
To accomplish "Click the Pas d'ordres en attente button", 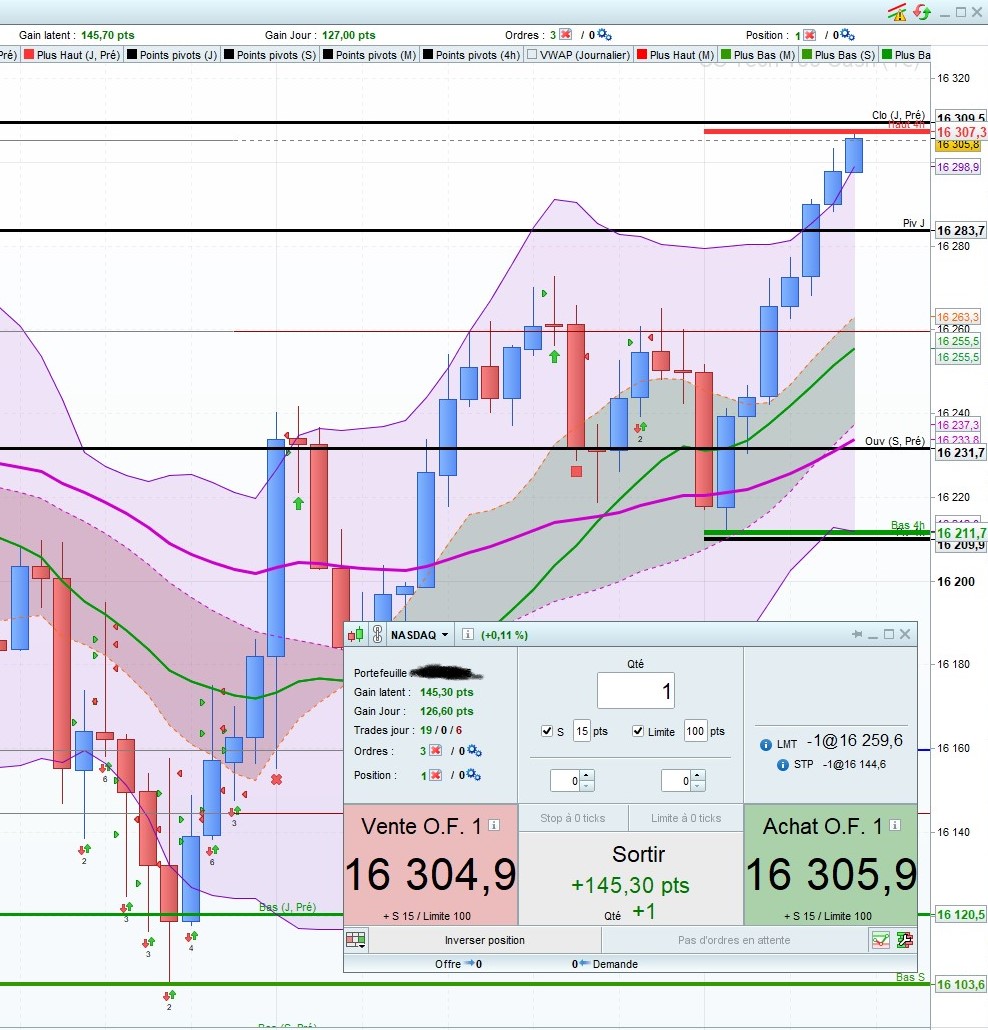I will pyautogui.click(x=734, y=940).
